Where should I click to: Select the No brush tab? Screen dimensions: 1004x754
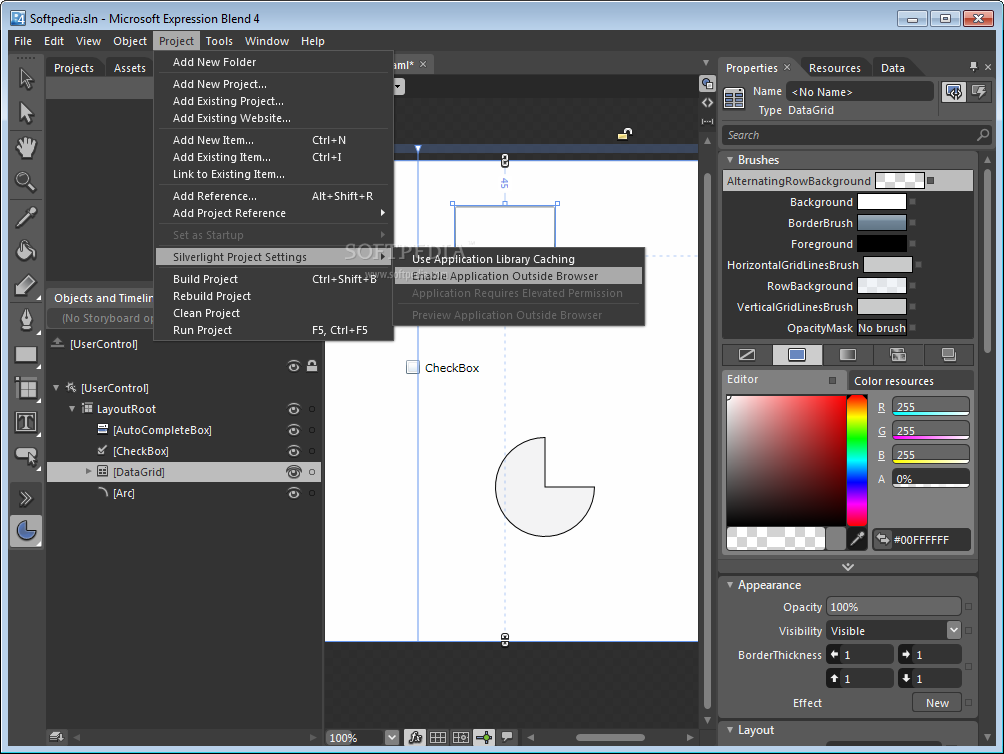click(747, 355)
